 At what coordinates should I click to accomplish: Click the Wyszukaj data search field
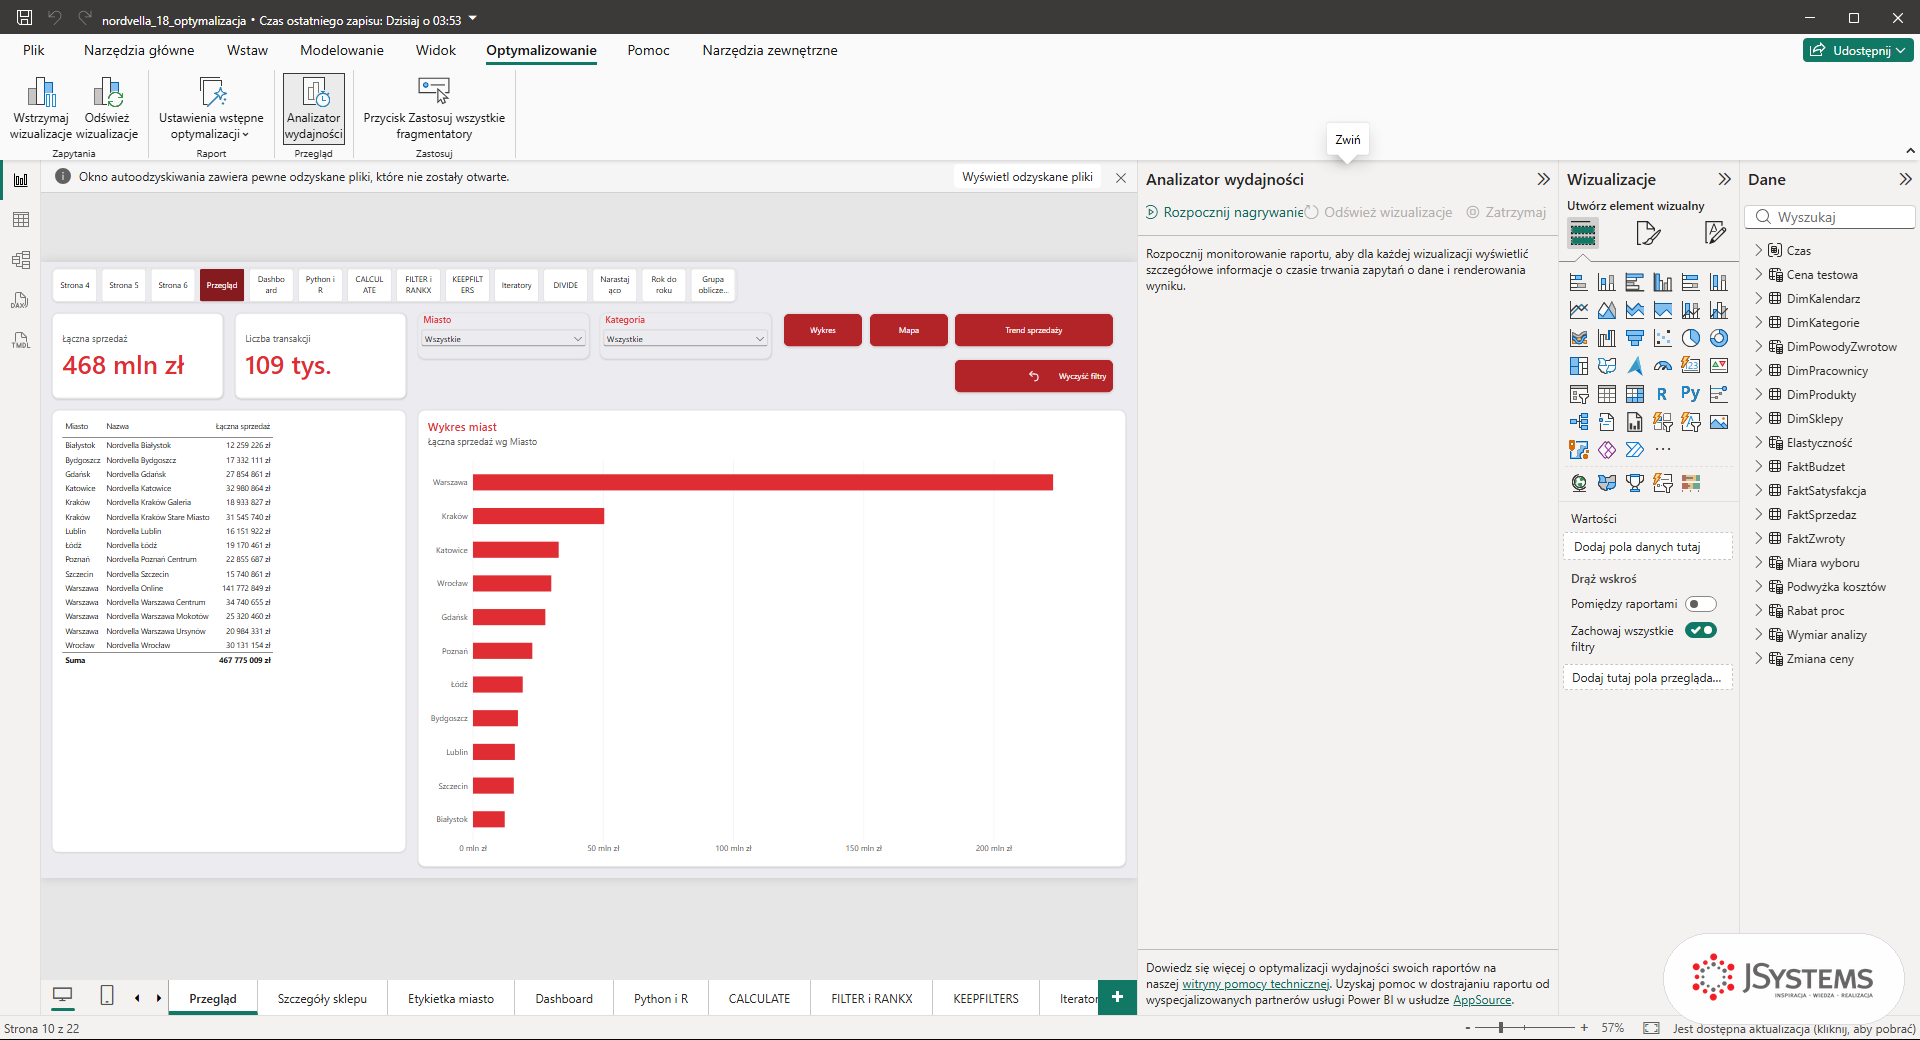point(1830,217)
